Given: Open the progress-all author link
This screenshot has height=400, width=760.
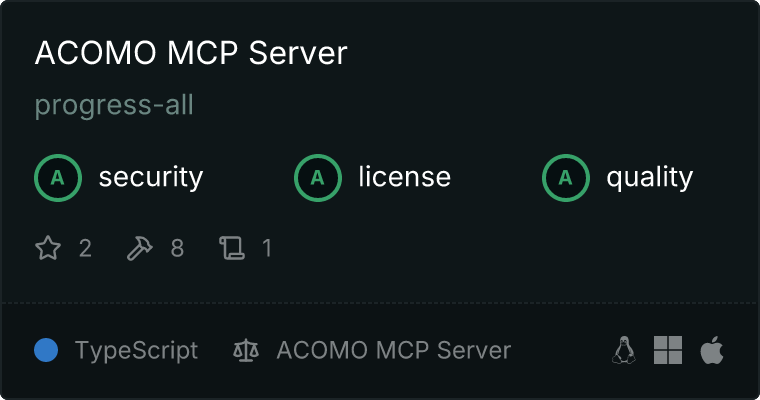Looking at the screenshot, I should [x=114, y=105].
